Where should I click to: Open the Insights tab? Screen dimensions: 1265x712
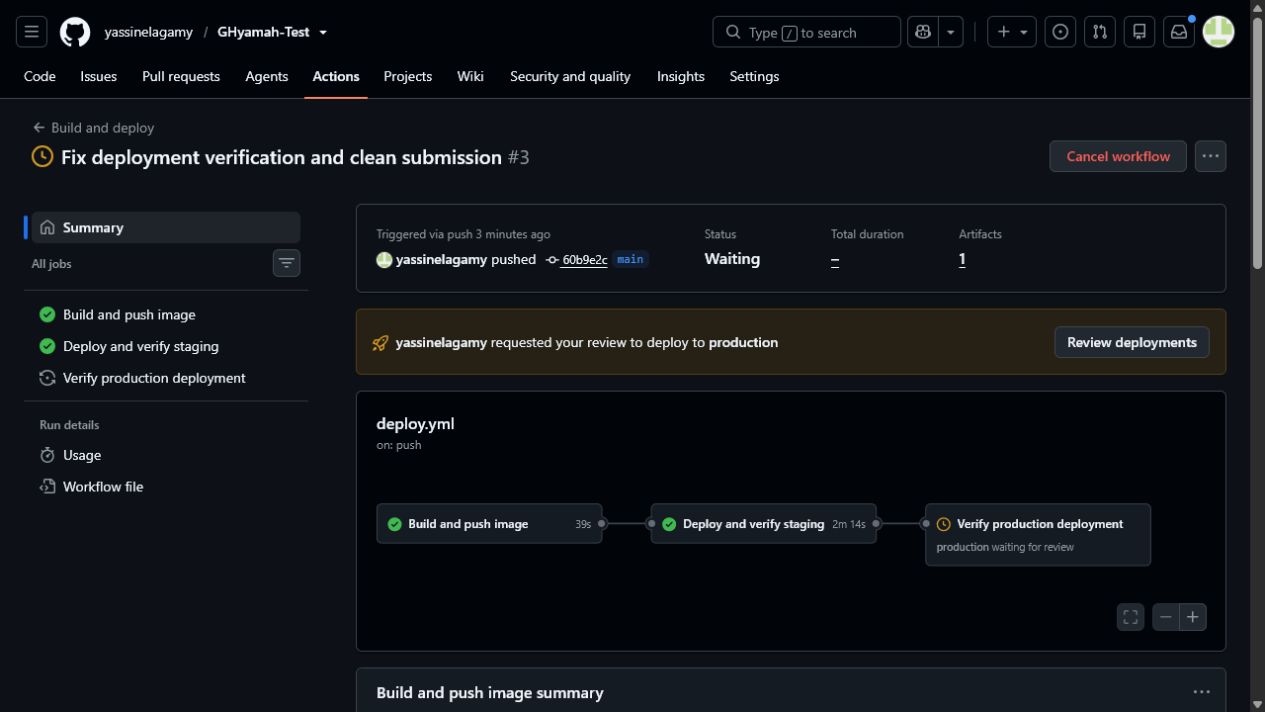(681, 76)
